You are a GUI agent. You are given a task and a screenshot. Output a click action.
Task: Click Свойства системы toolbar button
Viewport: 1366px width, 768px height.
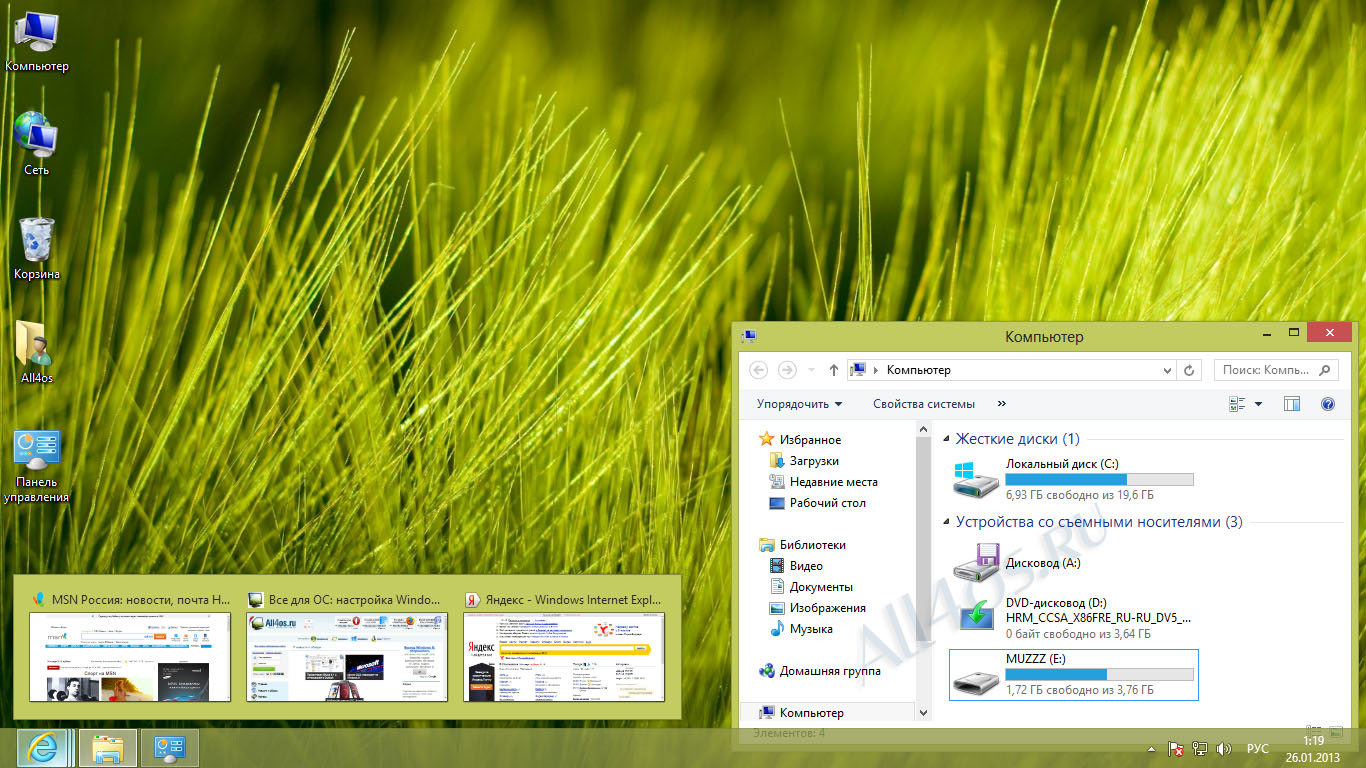pos(923,404)
